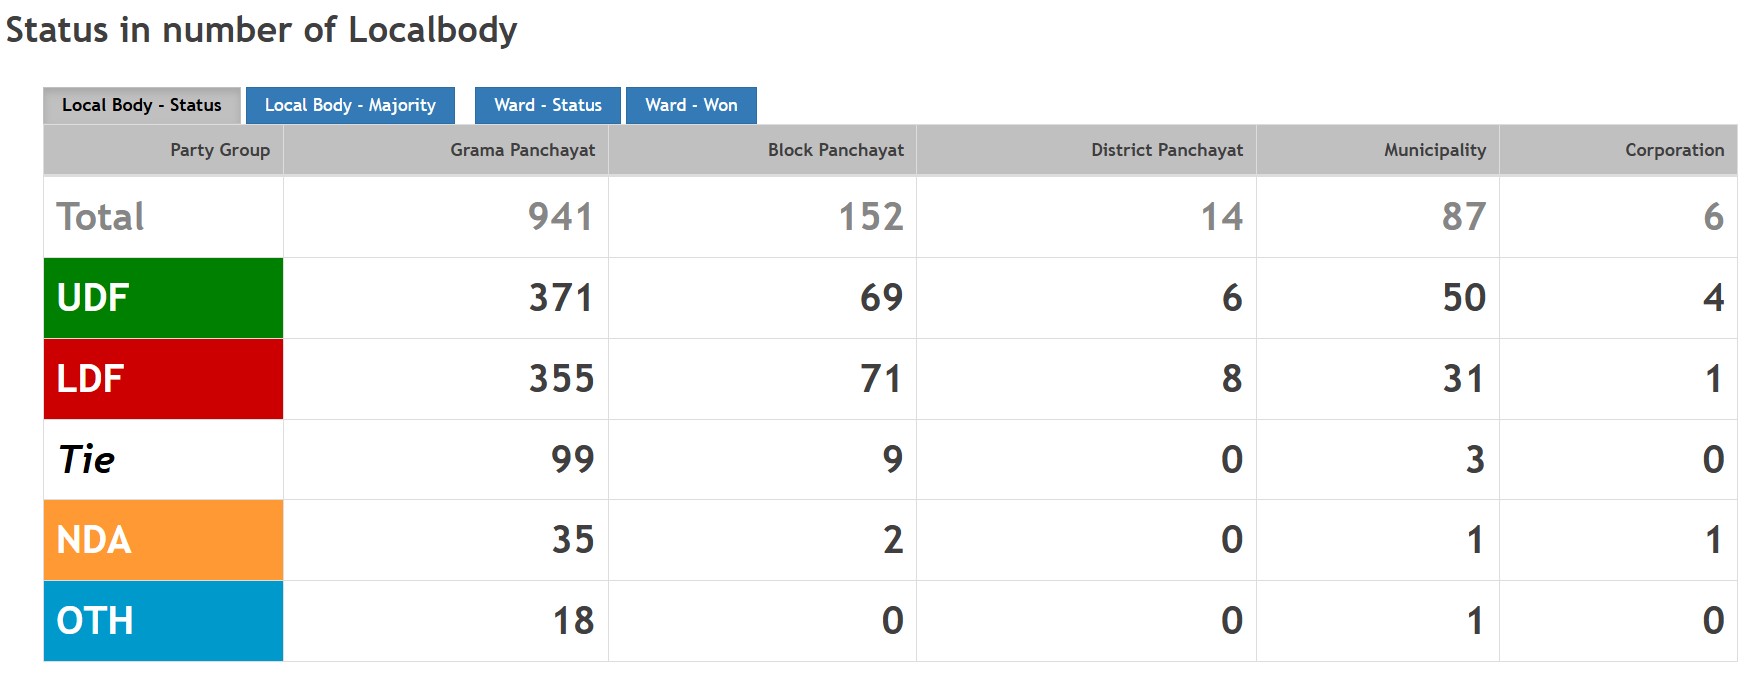Click the Municipality column header

point(1434,150)
